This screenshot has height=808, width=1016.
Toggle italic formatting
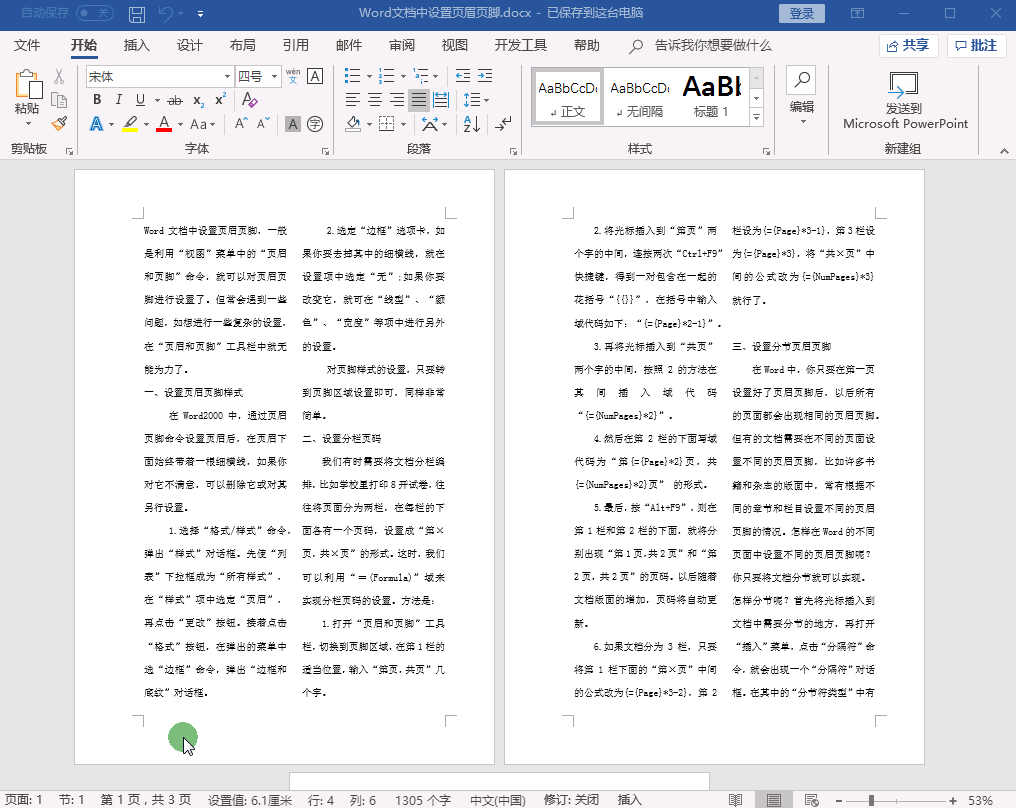(119, 100)
